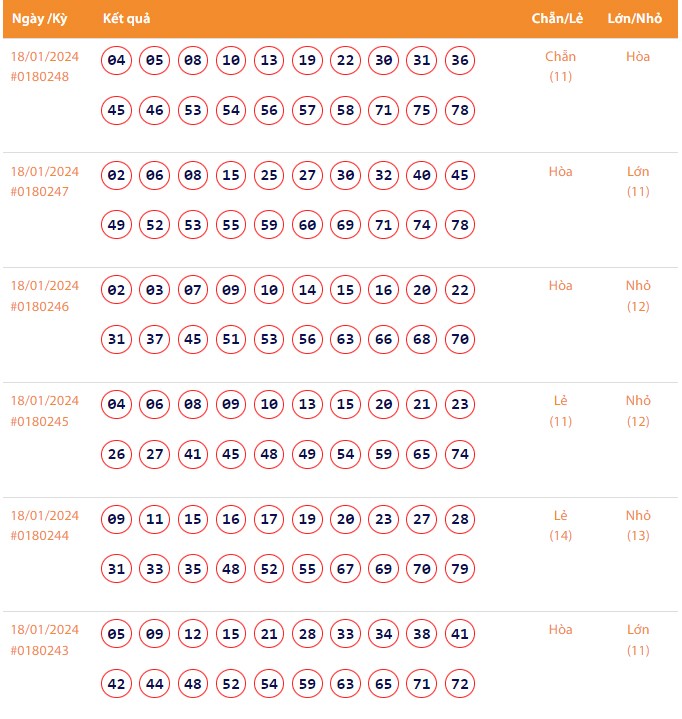Image resolution: width=682 pixels, height=719 pixels.
Task: Click the "Ngày /Kỳ" column header
Action: [x=39, y=19]
